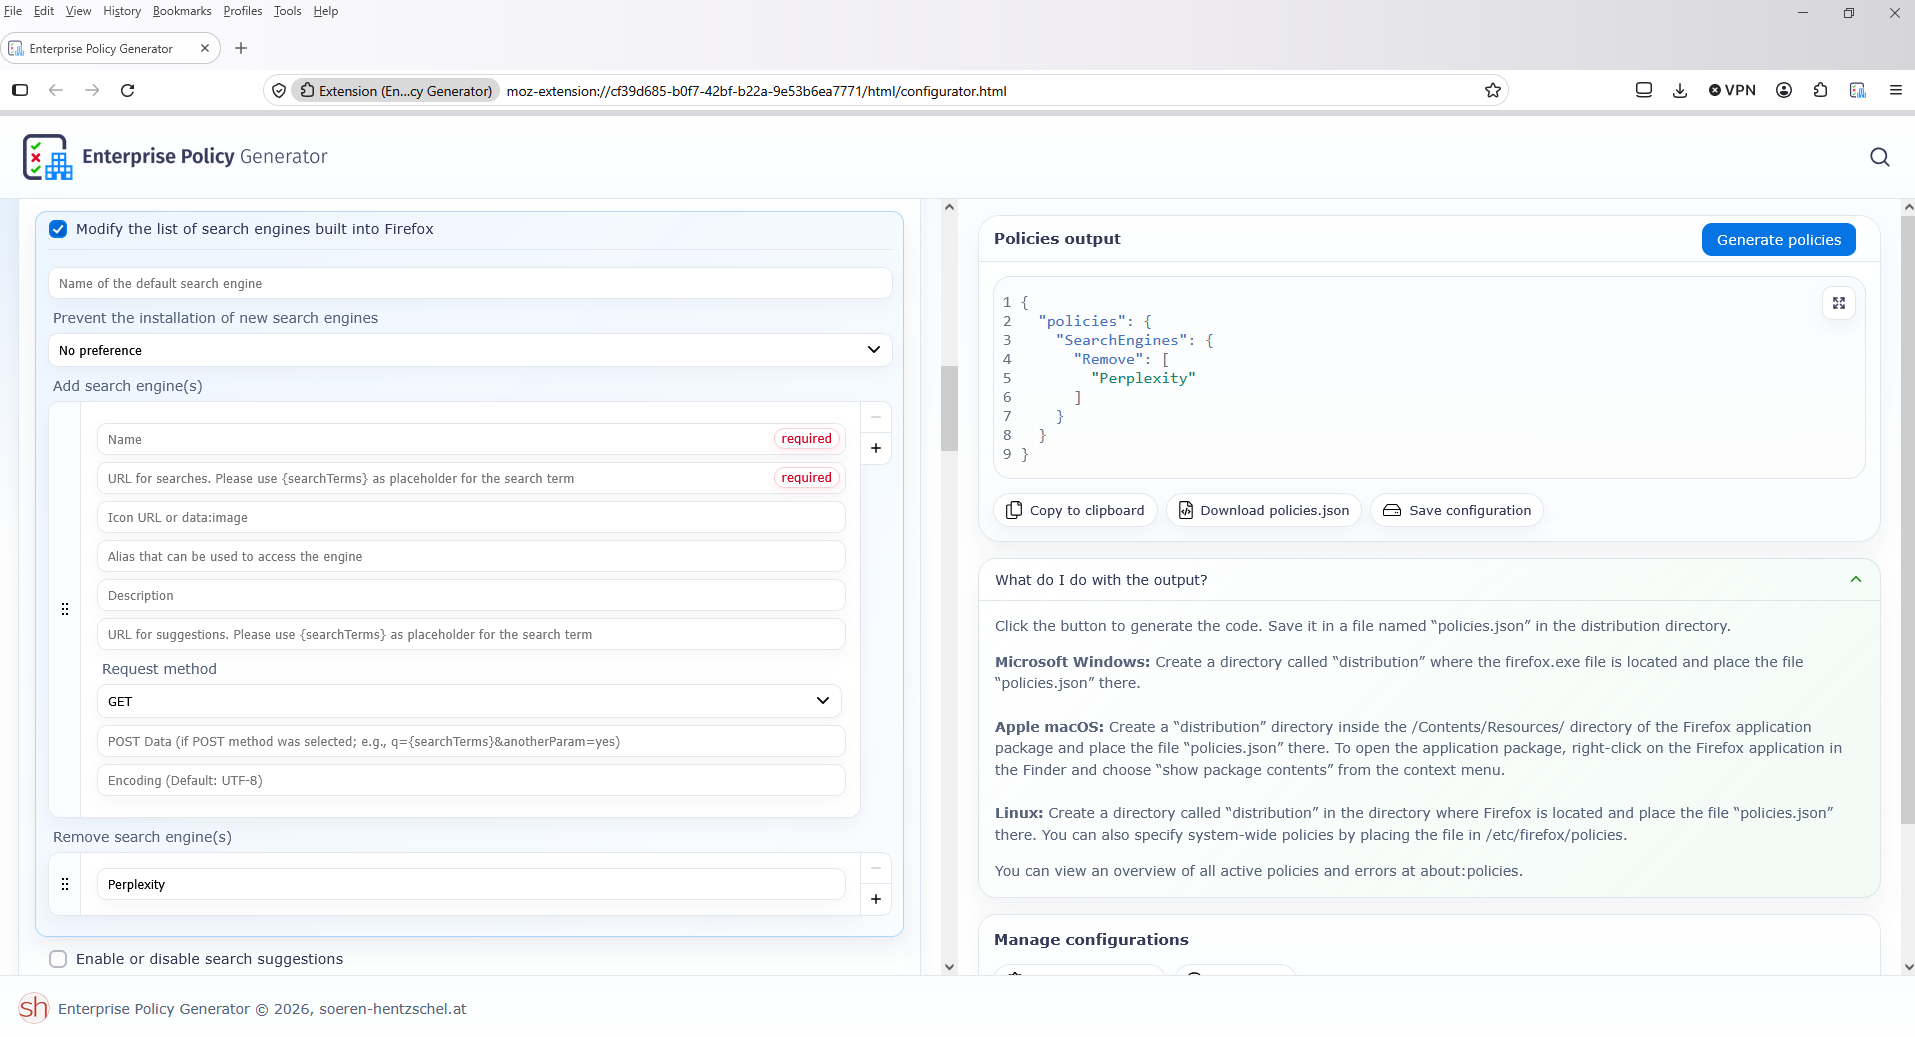Open the saved tabs container icon
Viewport: 1915px width, 1037px height.
(1643, 90)
